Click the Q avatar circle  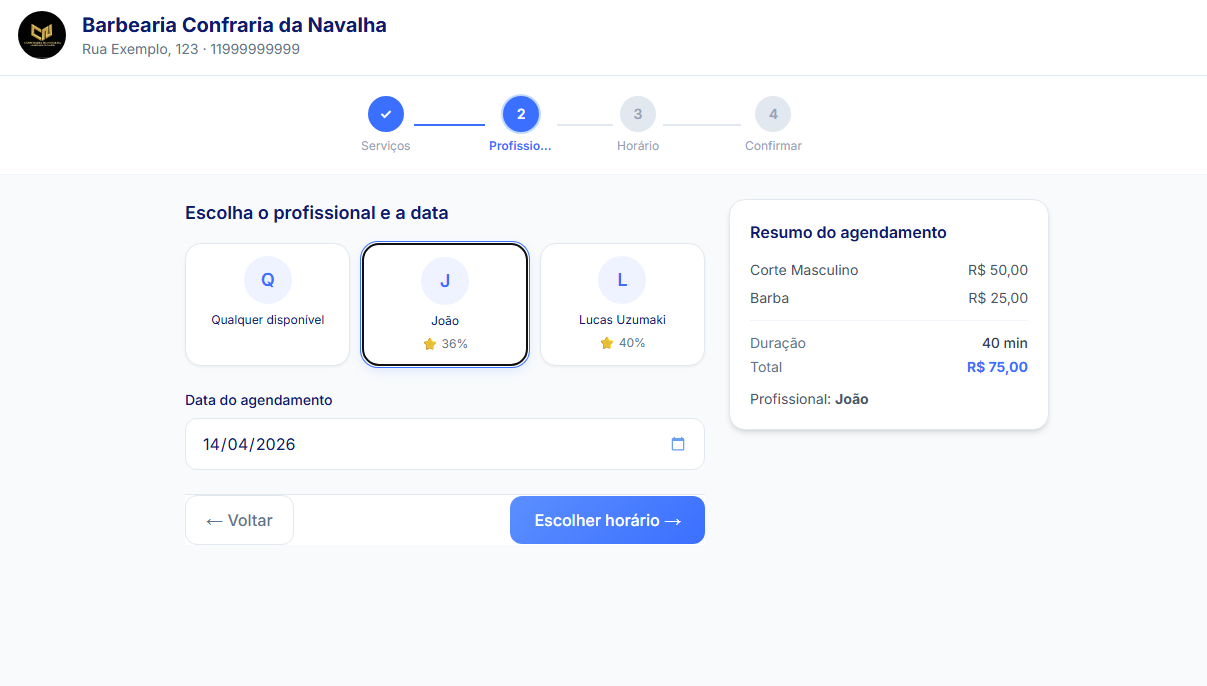268,280
